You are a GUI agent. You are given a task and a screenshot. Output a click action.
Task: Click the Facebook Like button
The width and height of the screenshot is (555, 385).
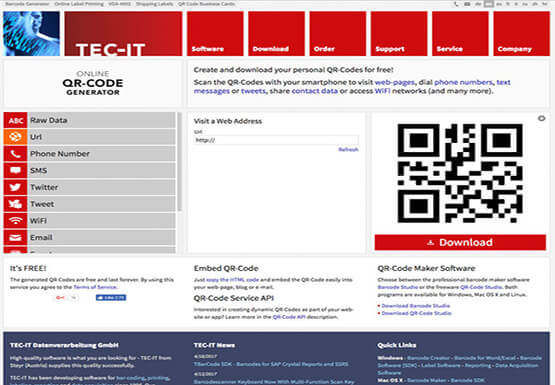pos(111,298)
